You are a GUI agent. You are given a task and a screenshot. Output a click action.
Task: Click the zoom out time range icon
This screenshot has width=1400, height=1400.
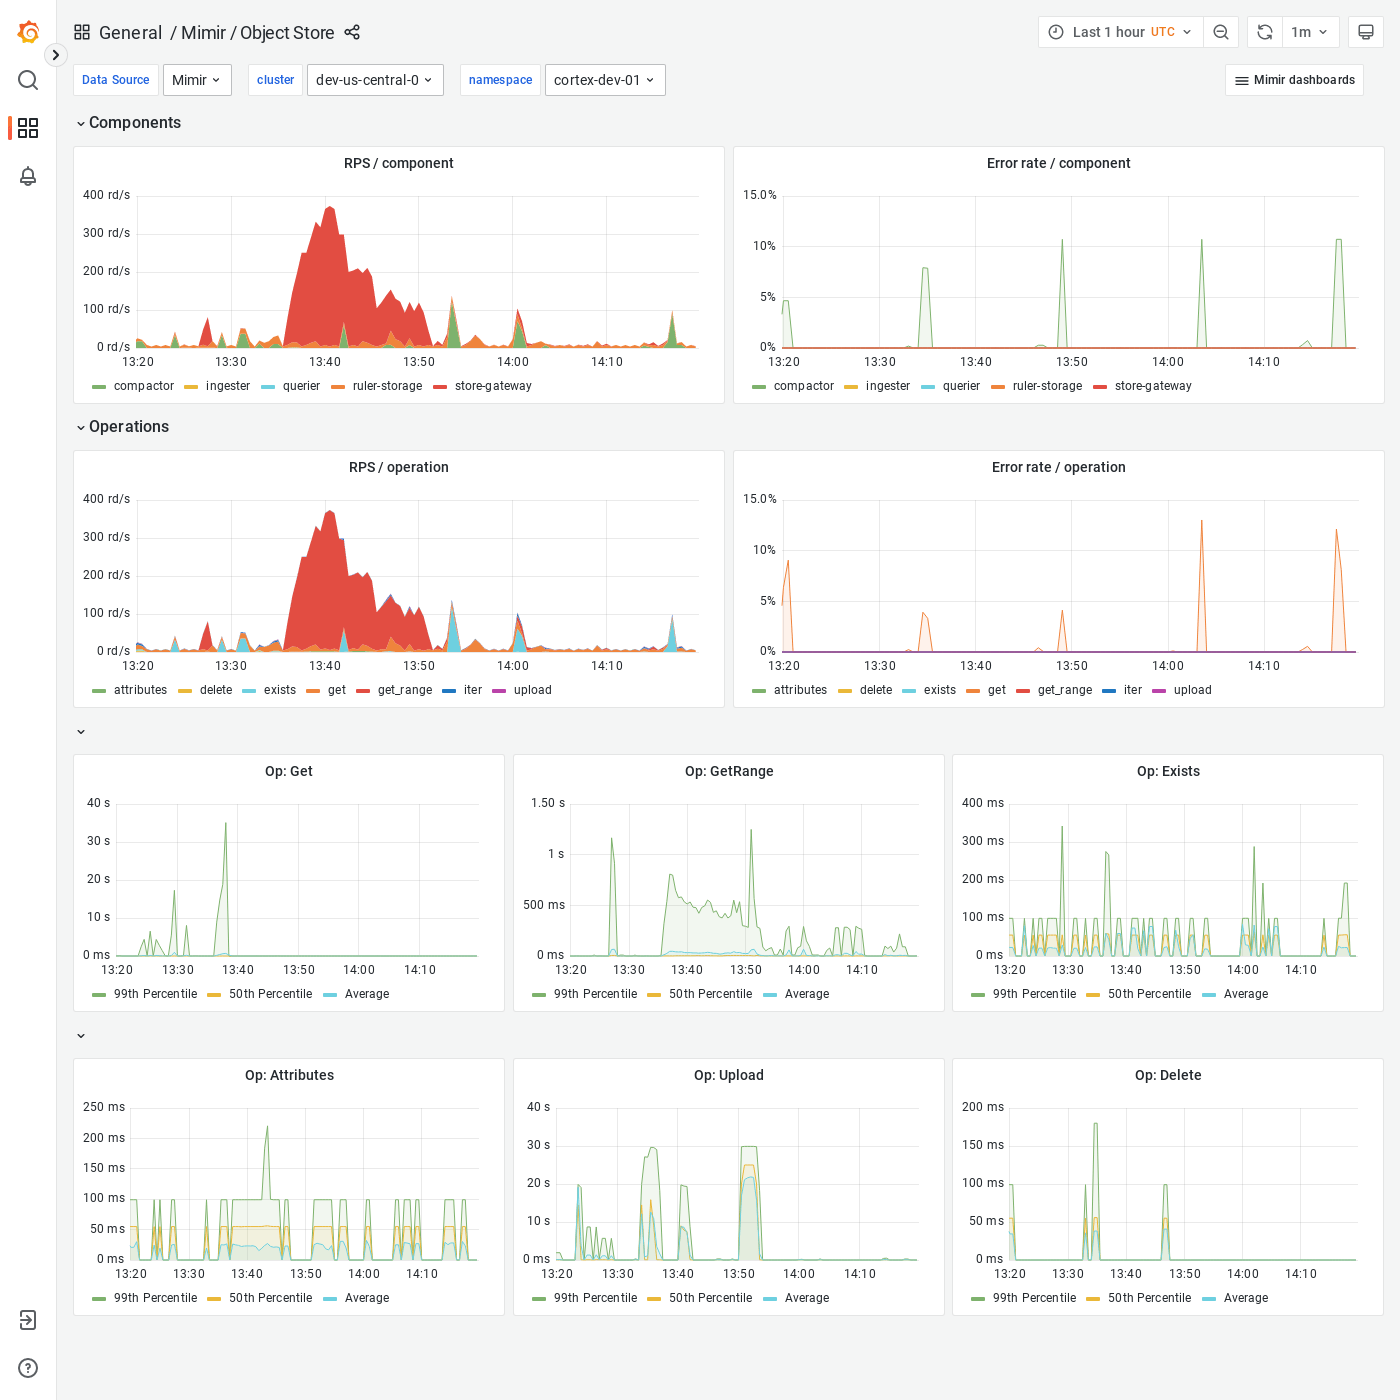coord(1220,31)
